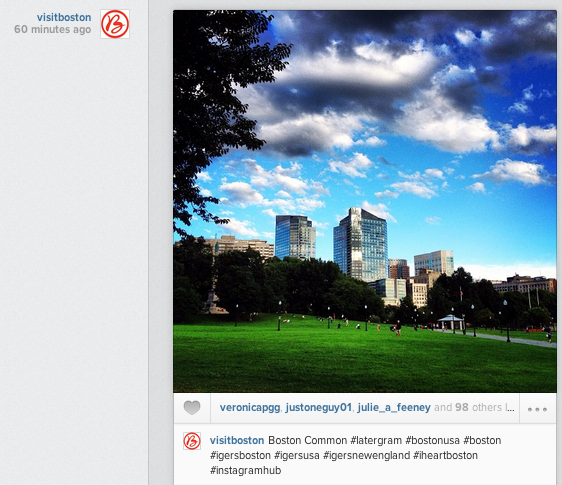Click the heart like icon
Image resolution: width=562 pixels, height=485 pixels.
pyautogui.click(x=192, y=408)
